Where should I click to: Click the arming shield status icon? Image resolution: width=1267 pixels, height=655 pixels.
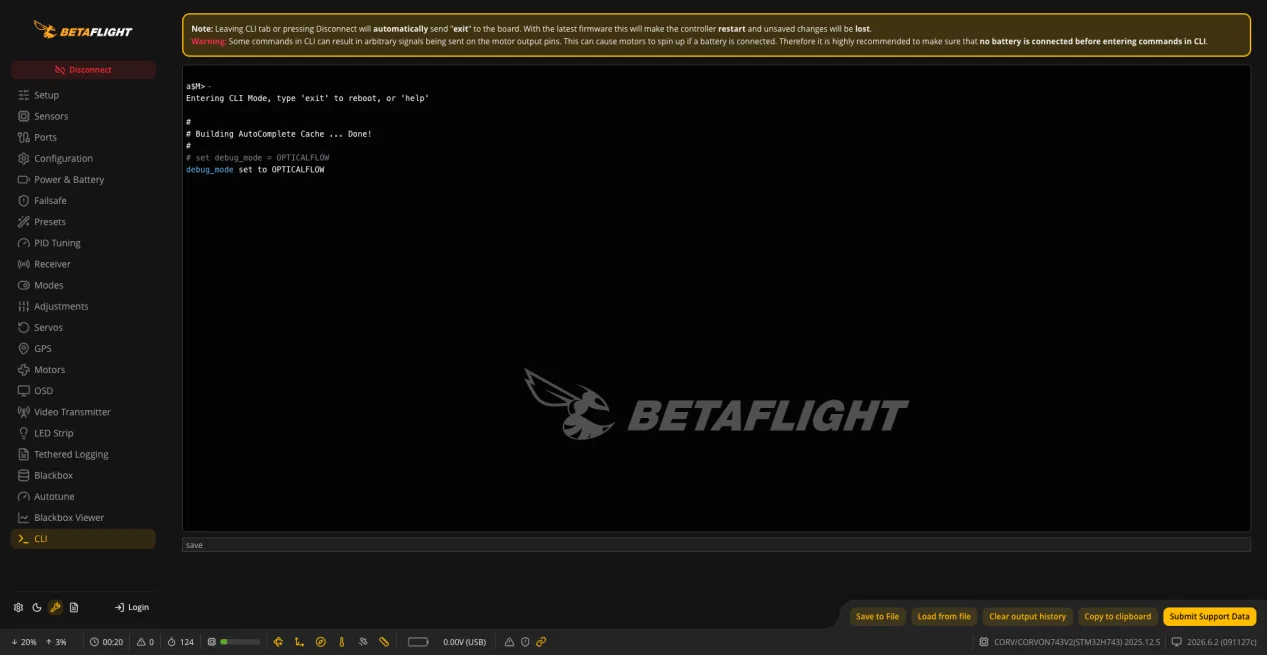click(x=525, y=642)
